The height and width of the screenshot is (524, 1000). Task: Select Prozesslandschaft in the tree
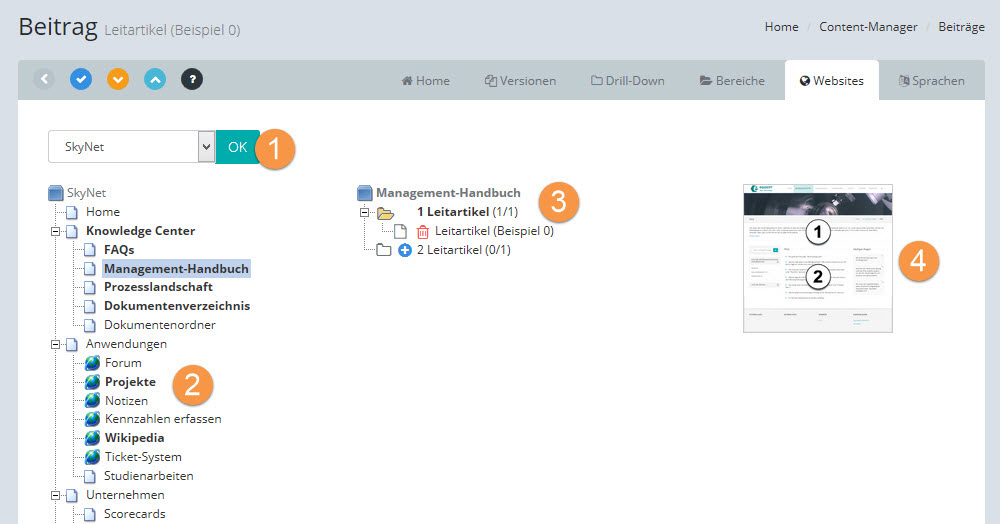click(158, 287)
